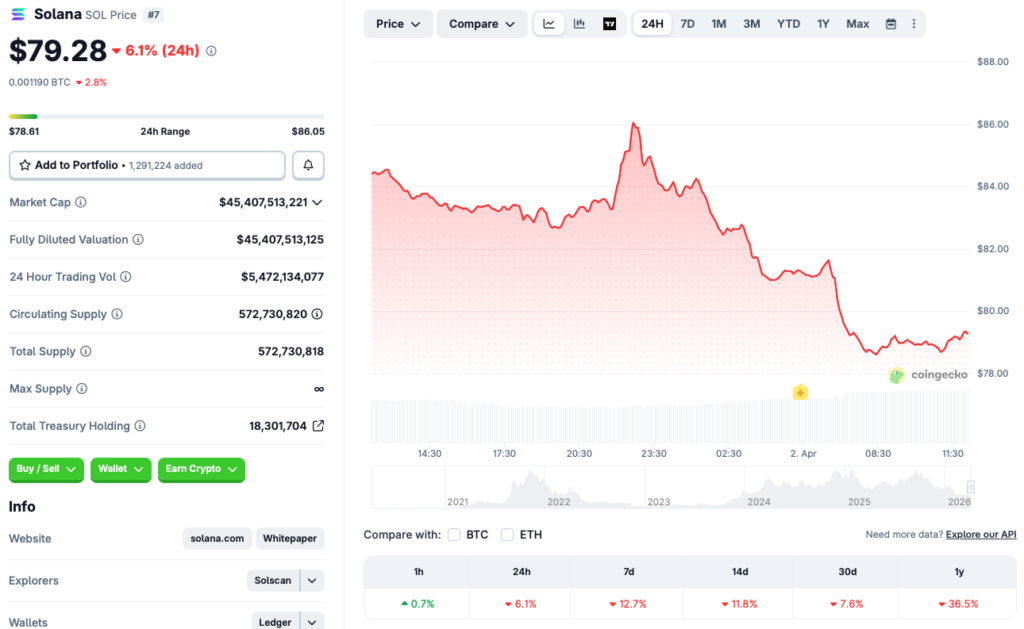
Task: Open the TradingView (TV) chart icon
Action: (x=609, y=22)
